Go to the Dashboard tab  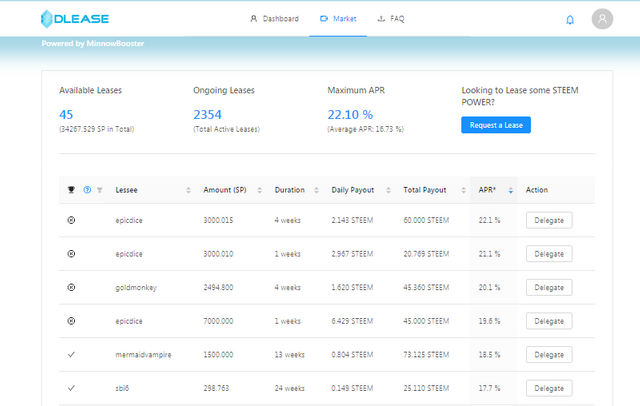274,19
